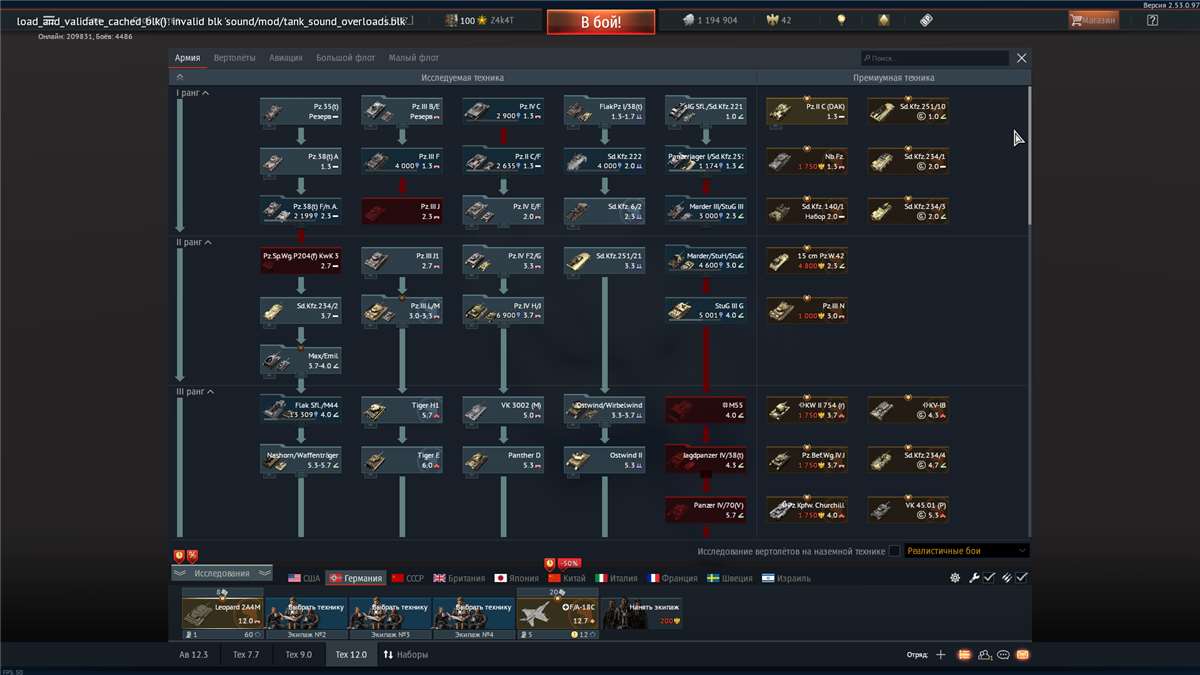Click the camouflage filter check icon
The image size is (1200, 675).
[1021, 578]
